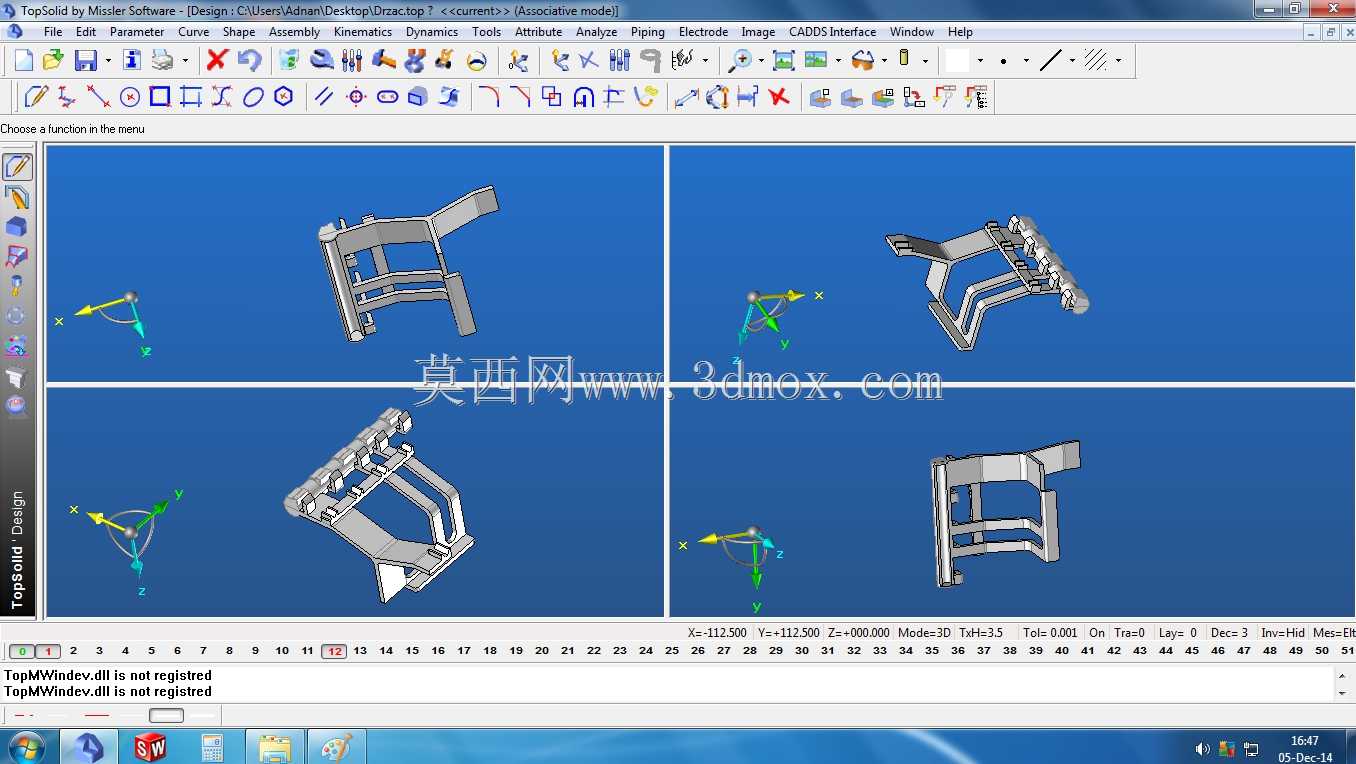Open the Shape menu
The height and width of the screenshot is (764, 1356).
pos(239,32)
